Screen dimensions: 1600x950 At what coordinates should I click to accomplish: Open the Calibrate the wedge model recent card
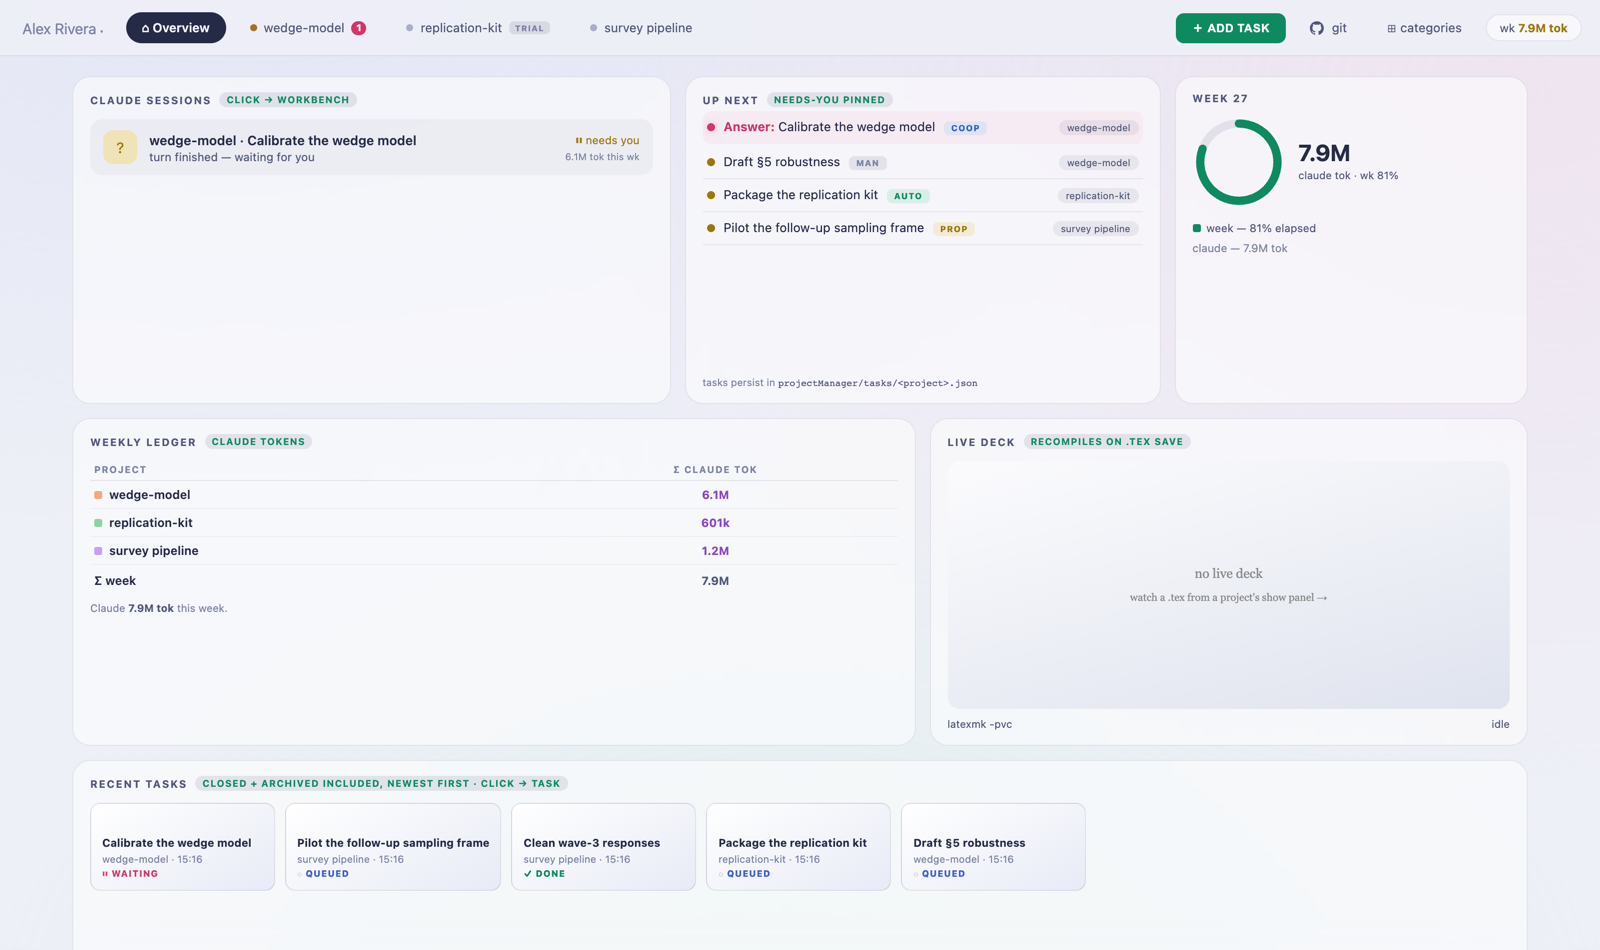pyautogui.click(x=182, y=847)
